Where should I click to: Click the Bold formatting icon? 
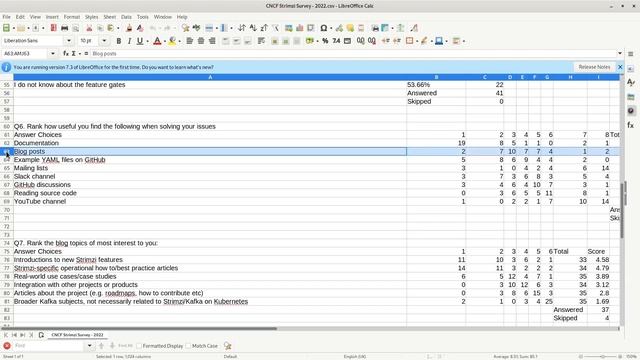click(118, 41)
